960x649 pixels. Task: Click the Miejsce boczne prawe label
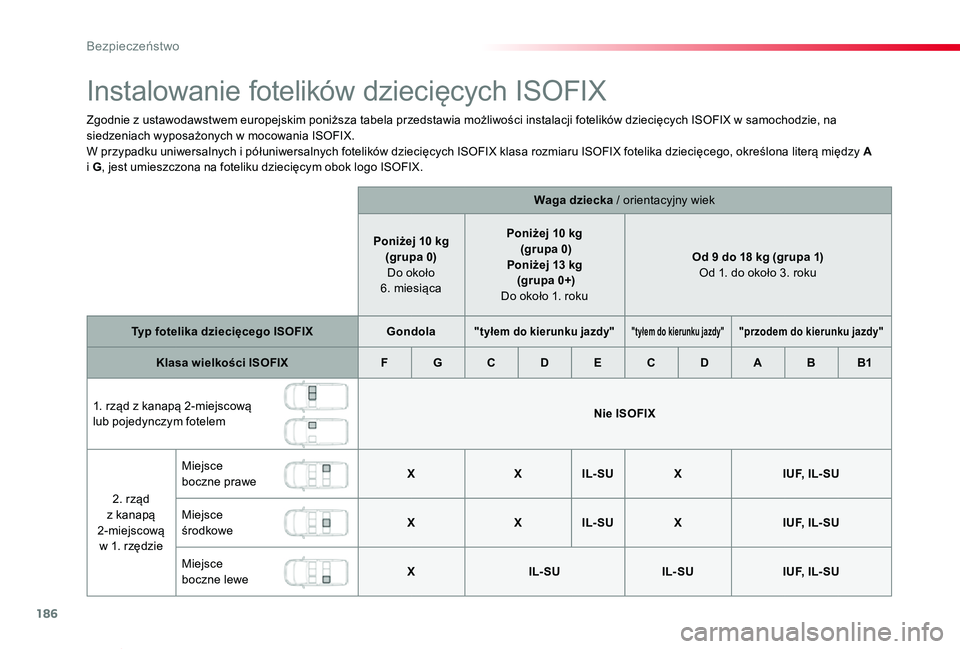219,474
